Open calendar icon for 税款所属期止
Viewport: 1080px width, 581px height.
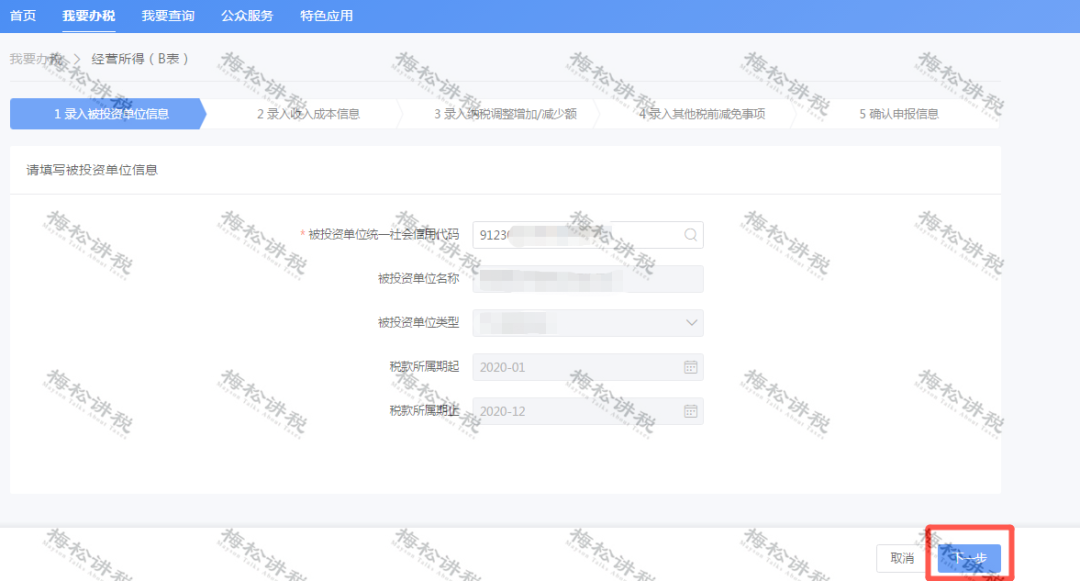coord(689,411)
